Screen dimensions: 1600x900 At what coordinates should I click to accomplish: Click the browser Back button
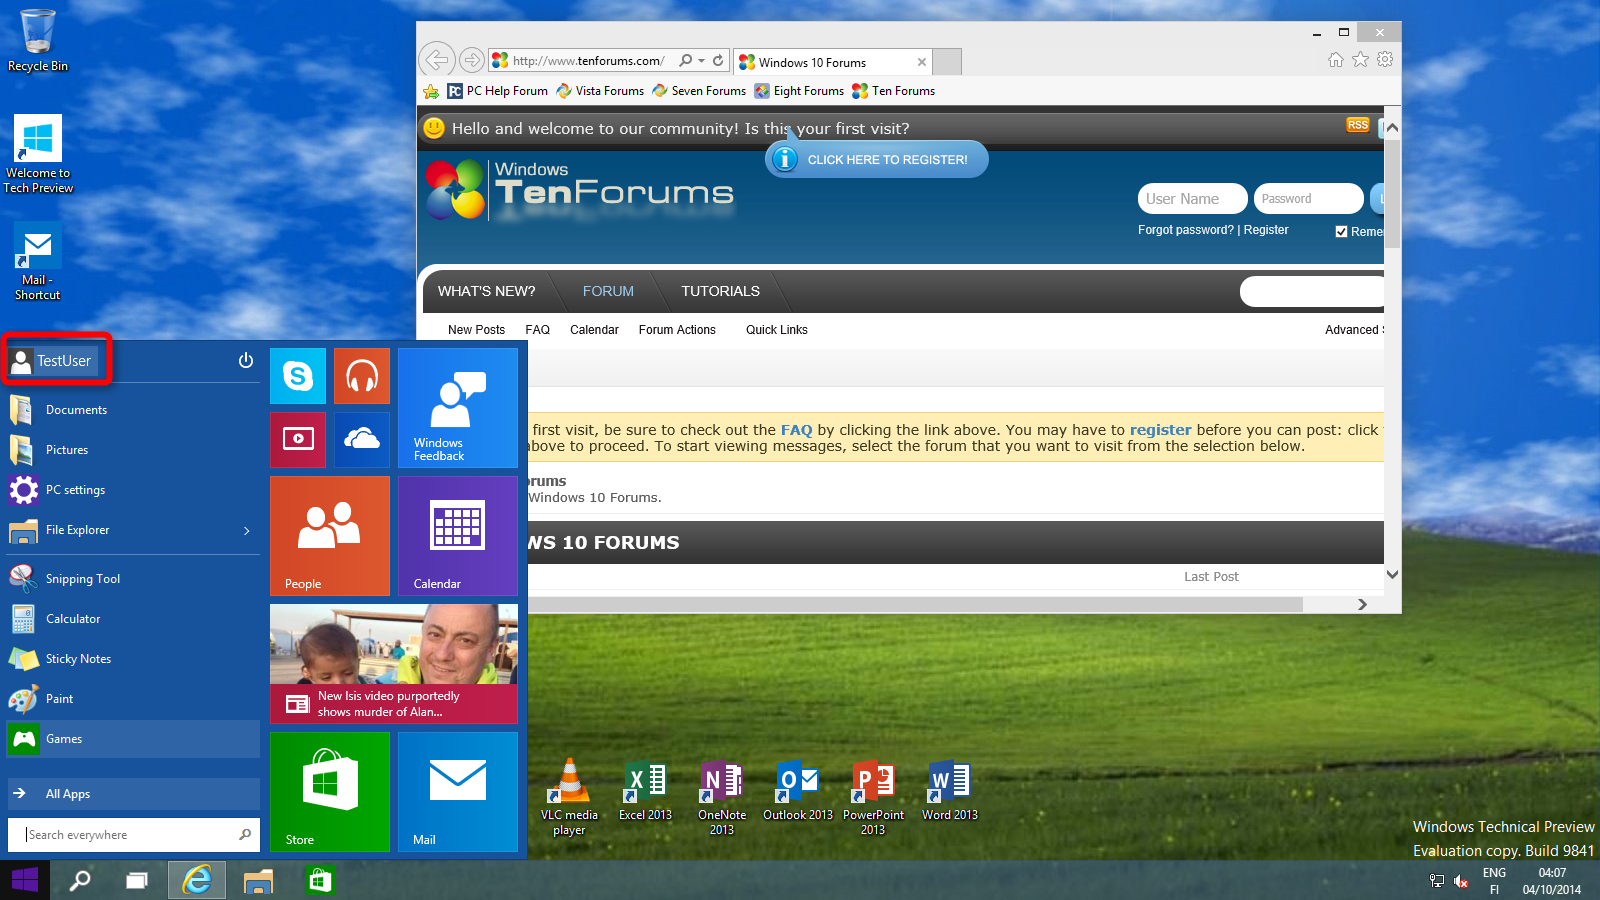(437, 60)
